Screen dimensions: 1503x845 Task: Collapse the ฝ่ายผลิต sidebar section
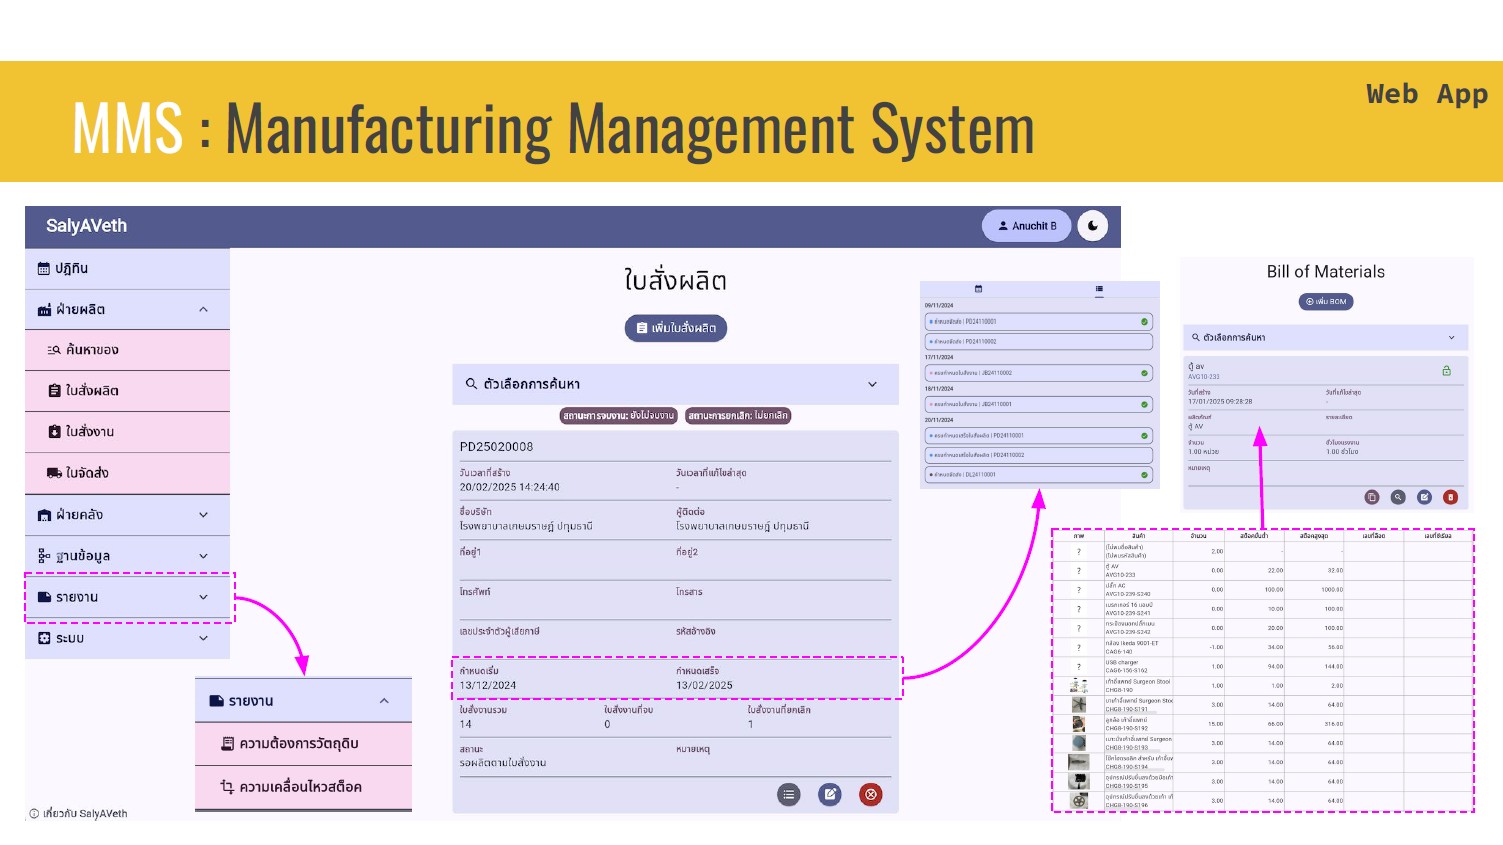(x=203, y=310)
